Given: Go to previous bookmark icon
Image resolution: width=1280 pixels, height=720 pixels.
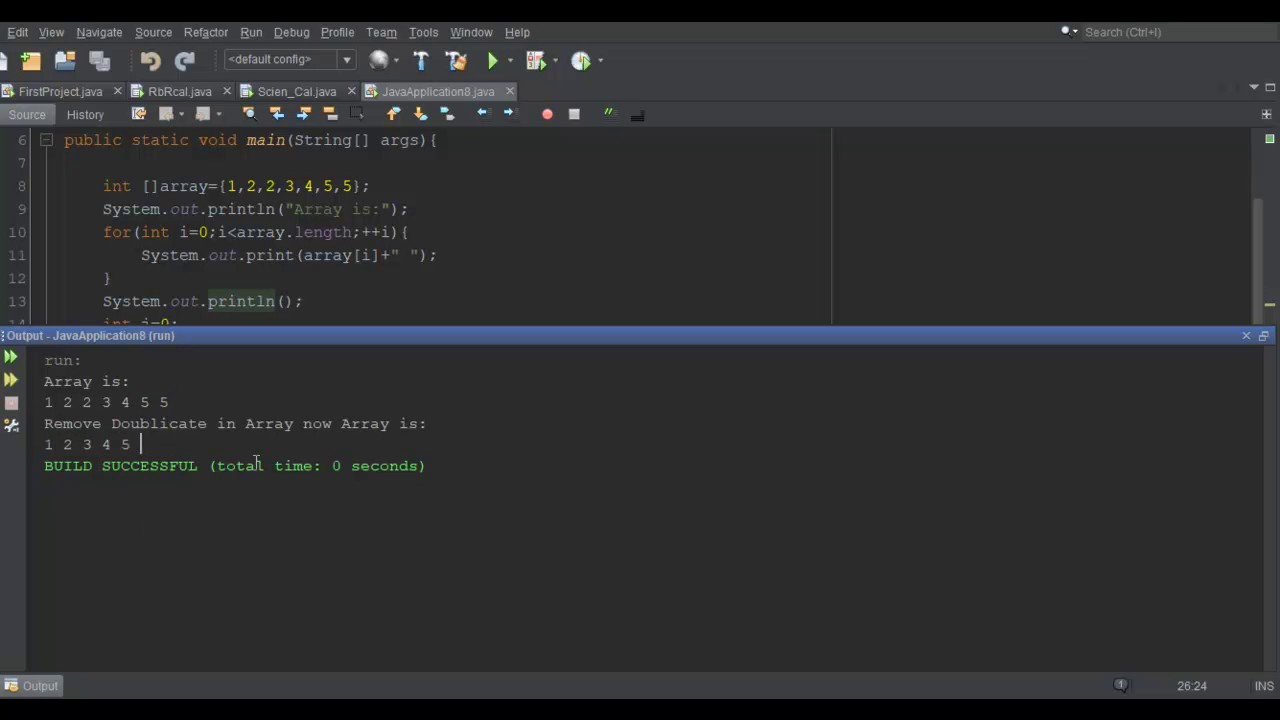Looking at the screenshot, I should [x=393, y=114].
